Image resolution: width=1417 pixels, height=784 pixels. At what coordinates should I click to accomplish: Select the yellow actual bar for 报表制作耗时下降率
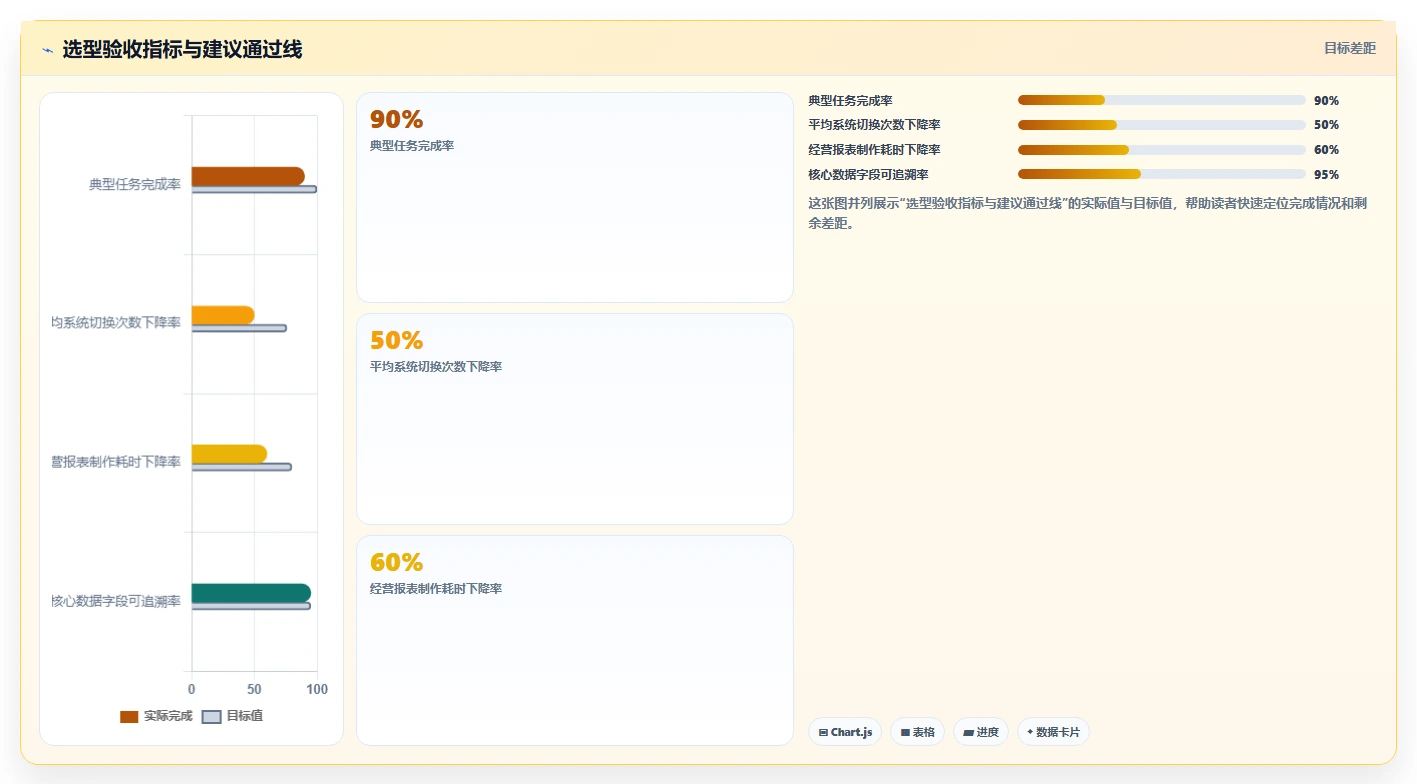[229, 454]
